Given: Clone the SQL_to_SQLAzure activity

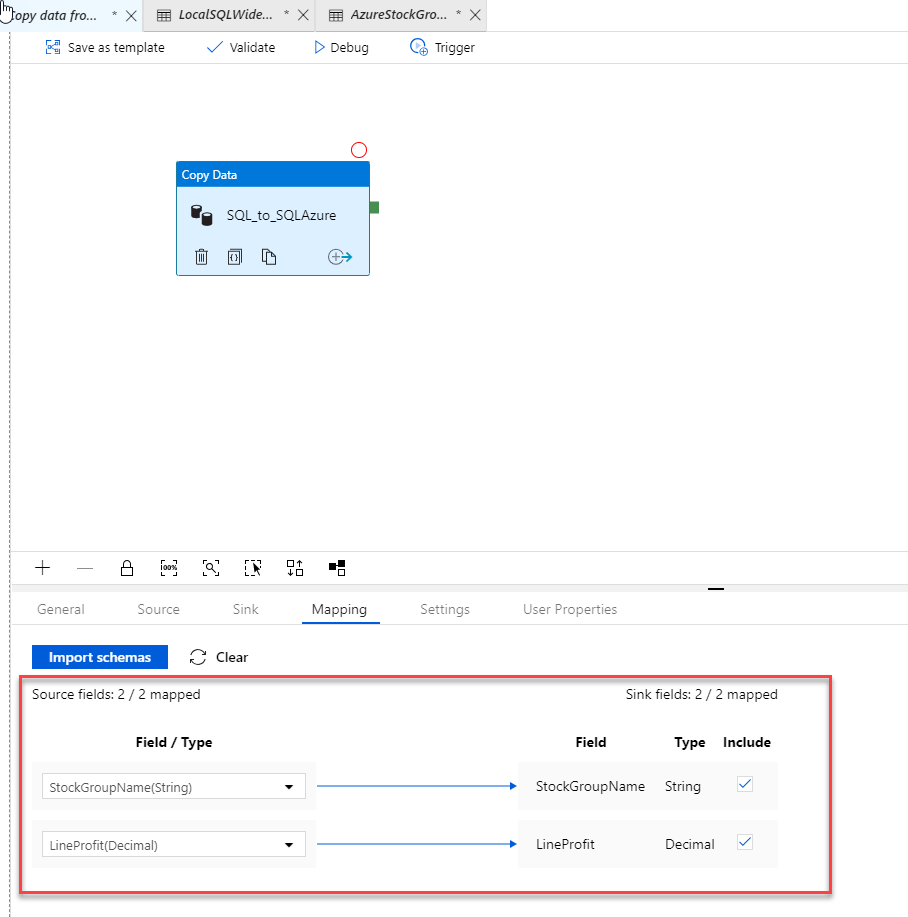Looking at the screenshot, I should pos(268,257).
